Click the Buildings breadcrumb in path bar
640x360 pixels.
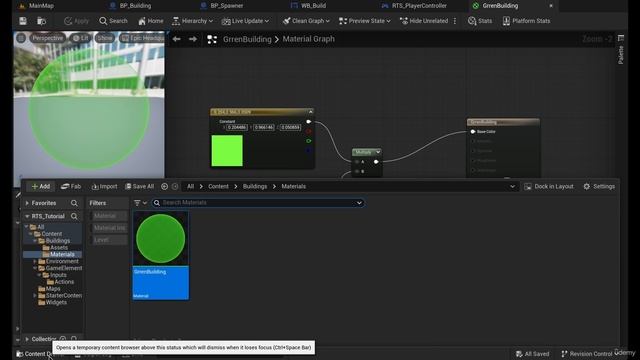pos(255,187)
